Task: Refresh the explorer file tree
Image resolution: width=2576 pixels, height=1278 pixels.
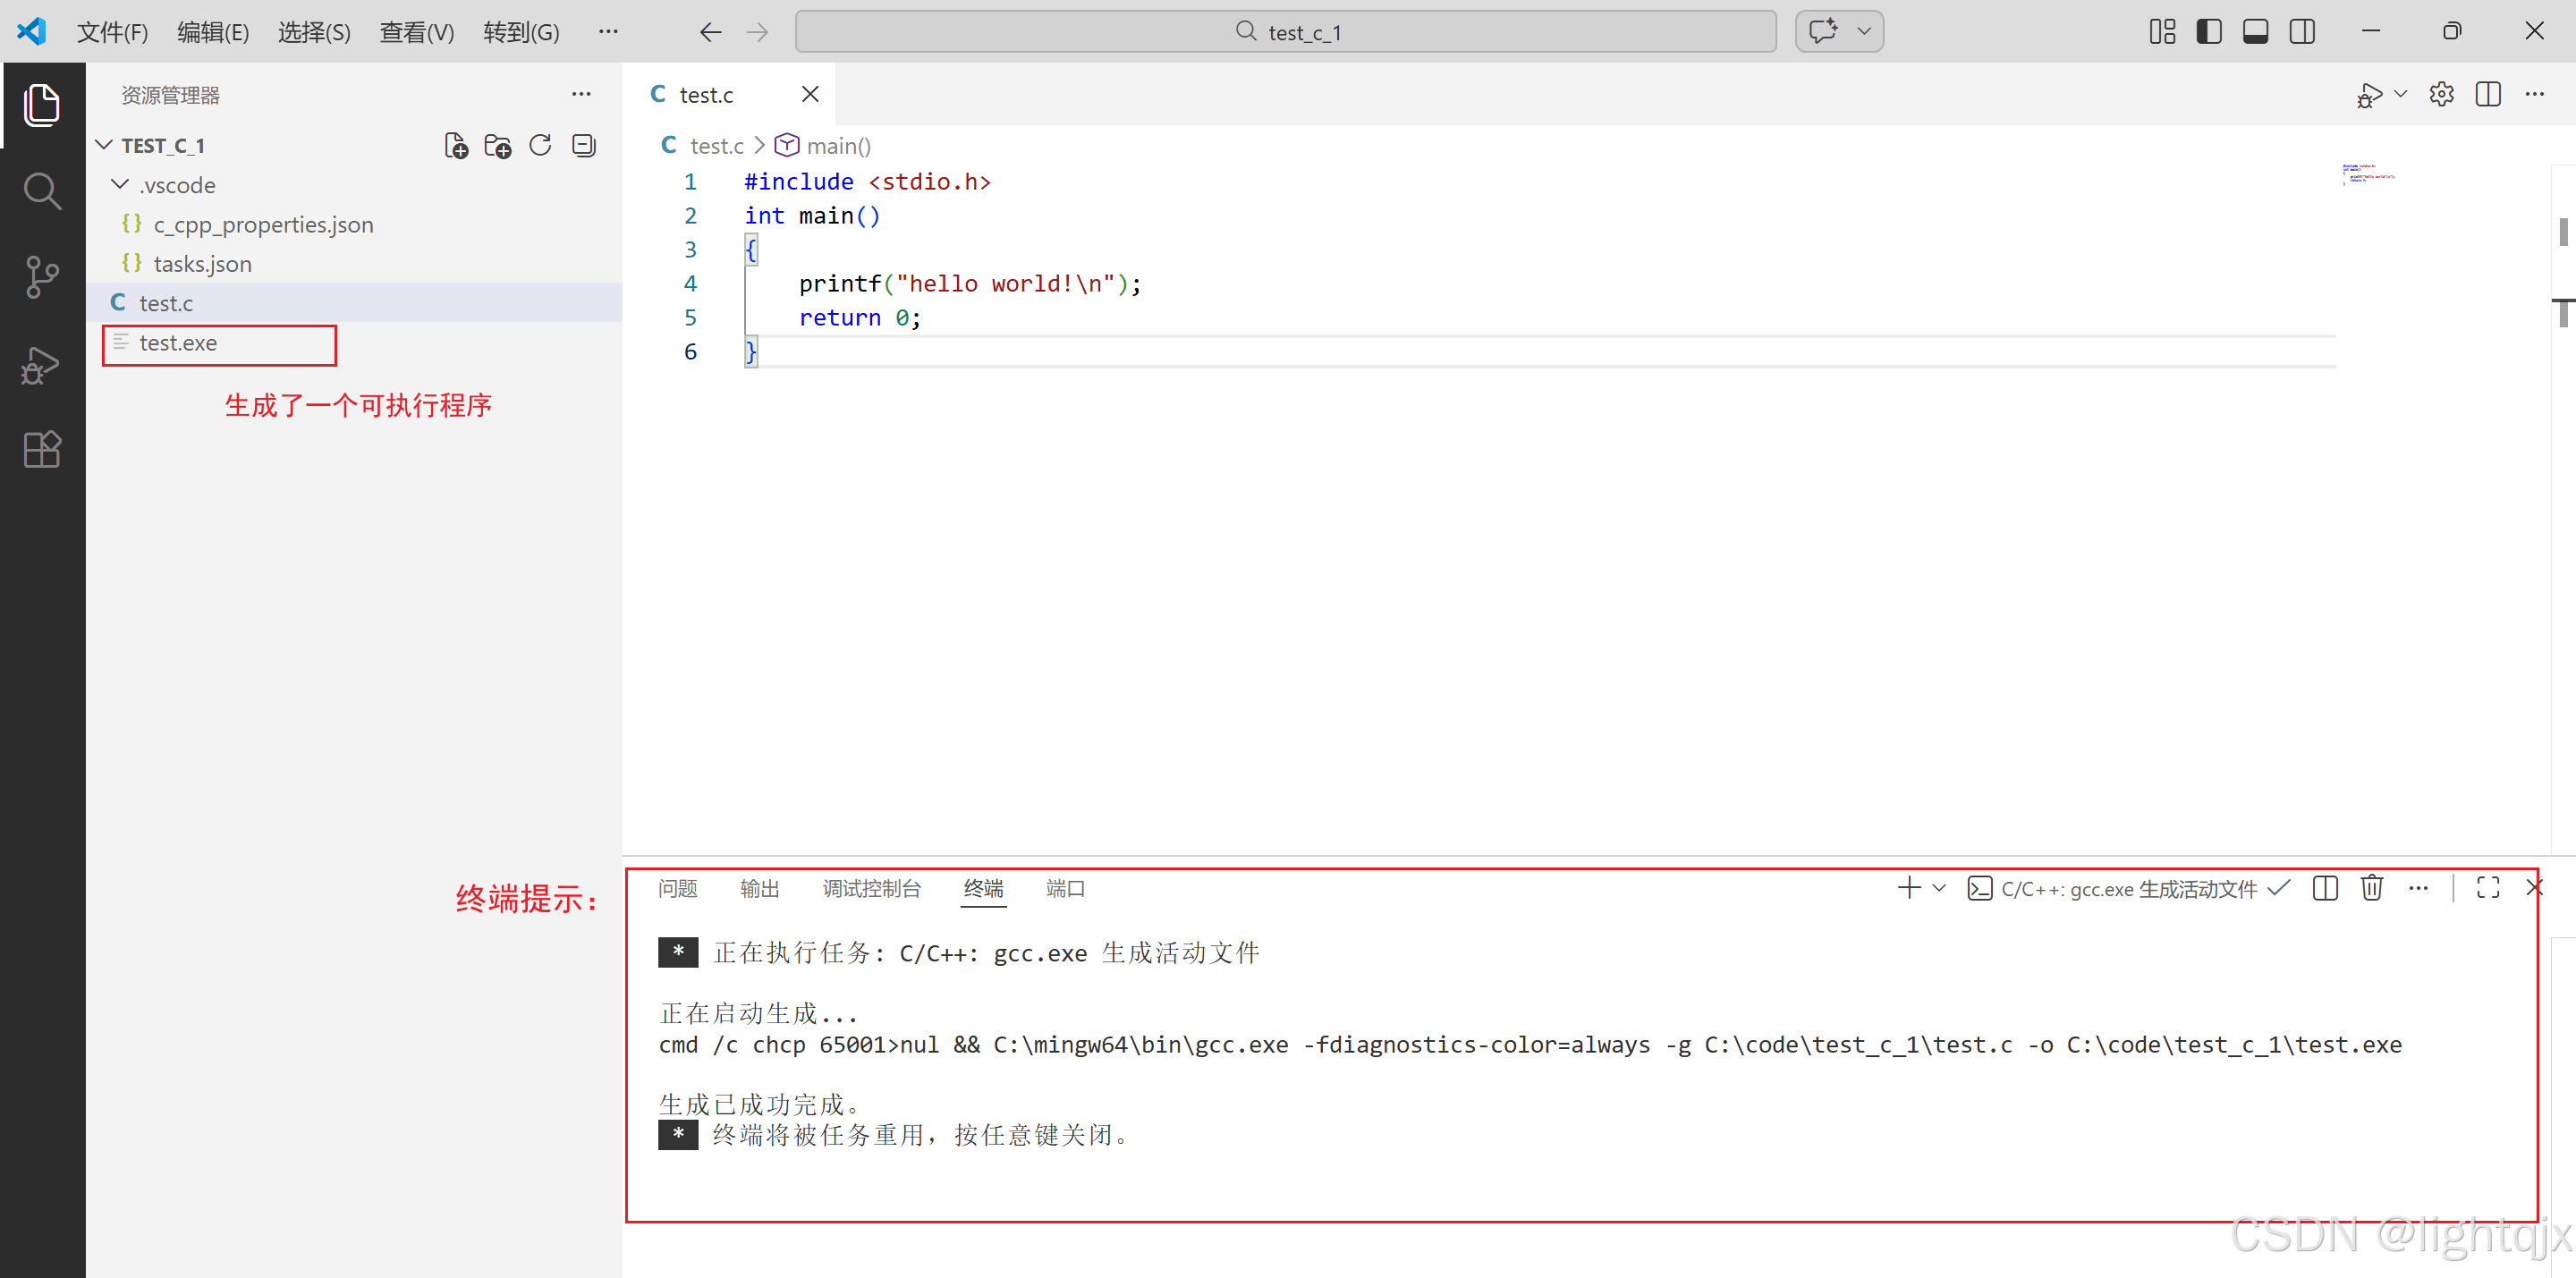Action: (x=540, y=146)
